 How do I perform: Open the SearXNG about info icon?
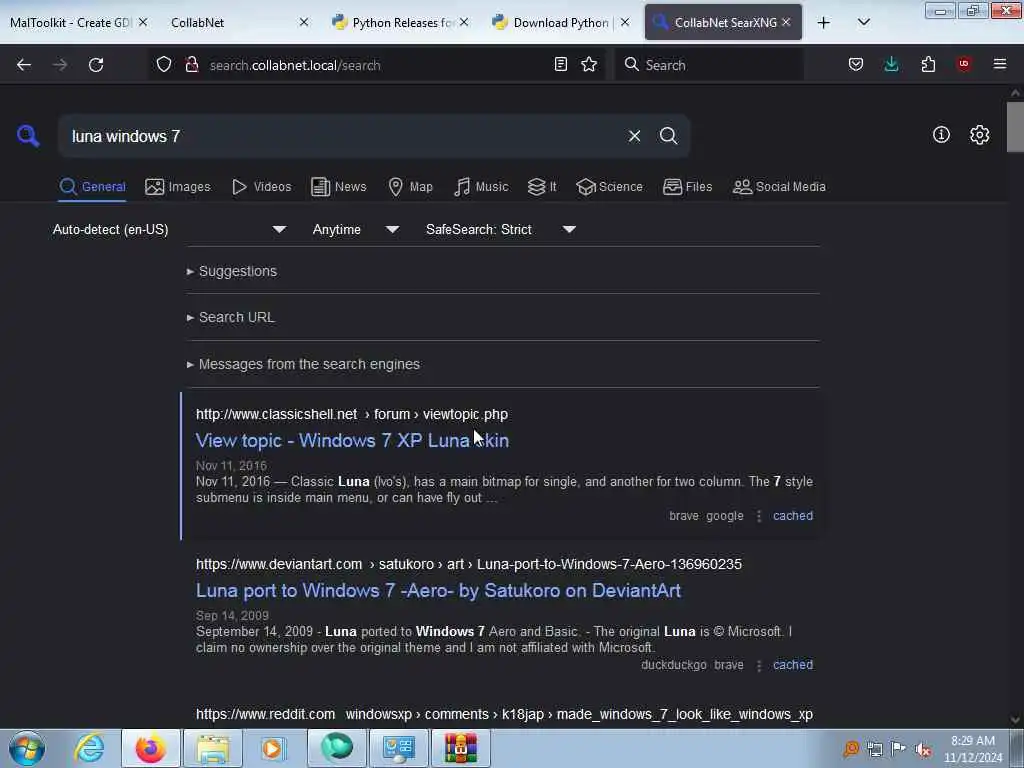(x=941, y=135)
